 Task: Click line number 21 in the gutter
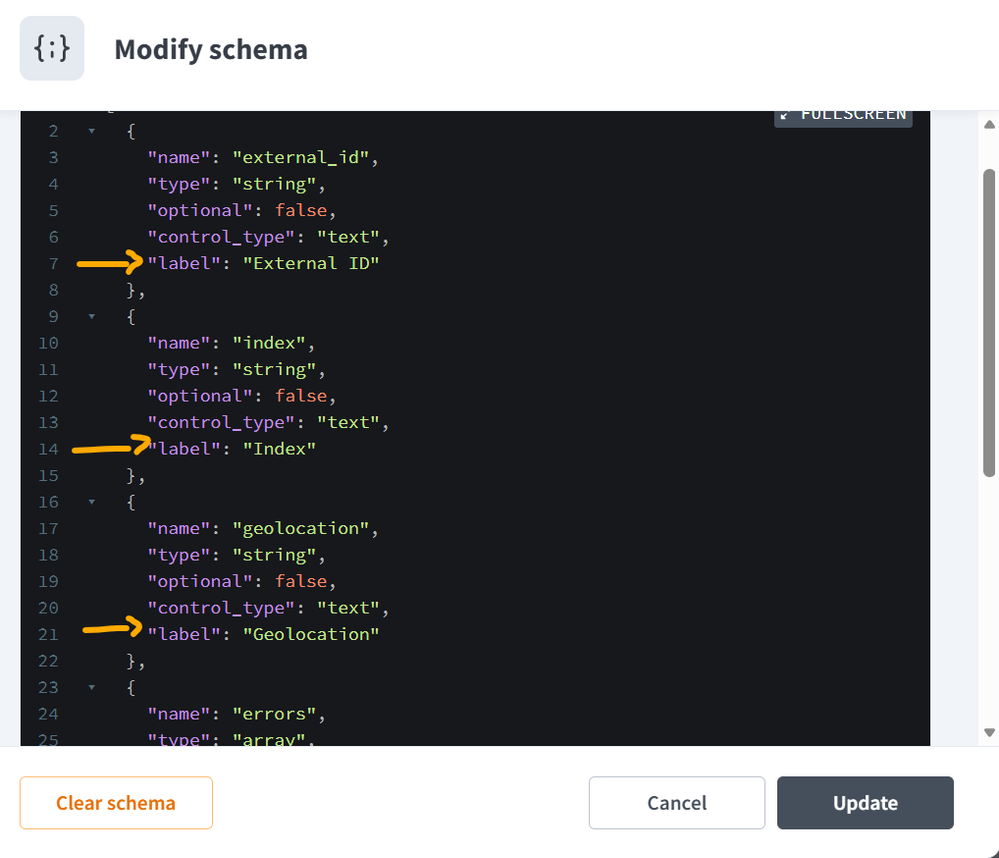(x=48, y=634)
